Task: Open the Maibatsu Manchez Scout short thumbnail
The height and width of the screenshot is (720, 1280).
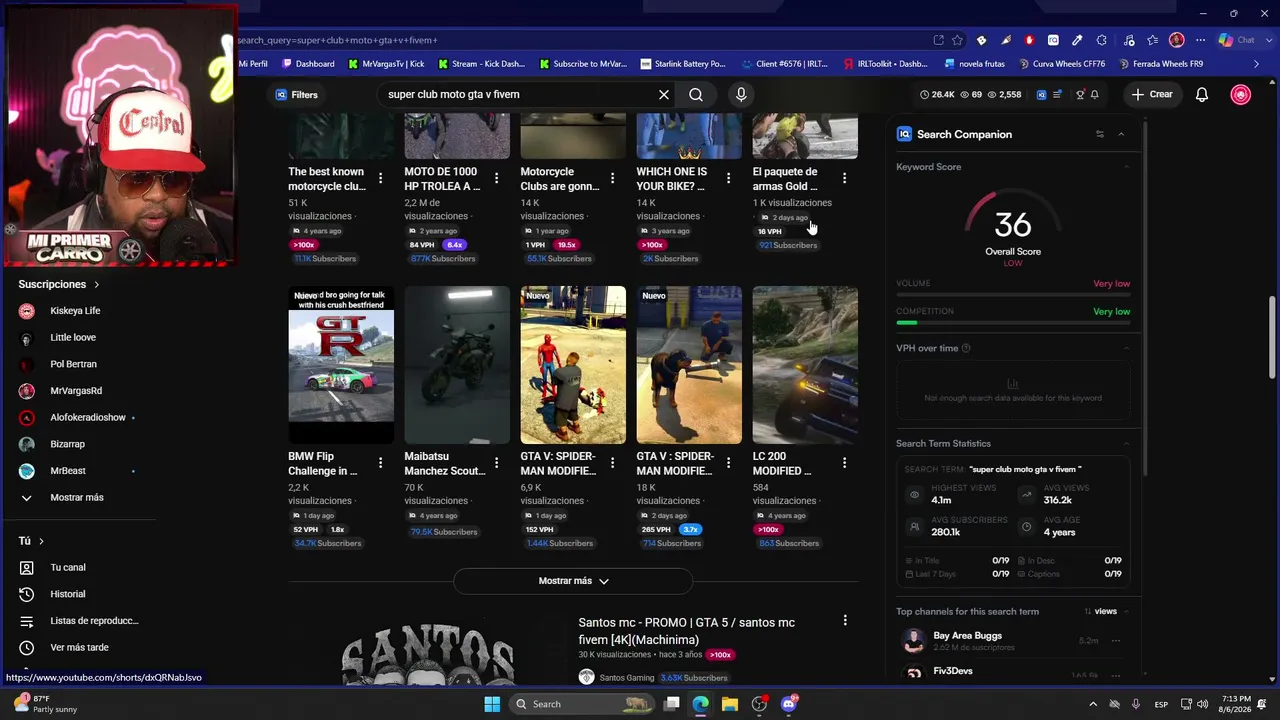Action: click(457, 365)
